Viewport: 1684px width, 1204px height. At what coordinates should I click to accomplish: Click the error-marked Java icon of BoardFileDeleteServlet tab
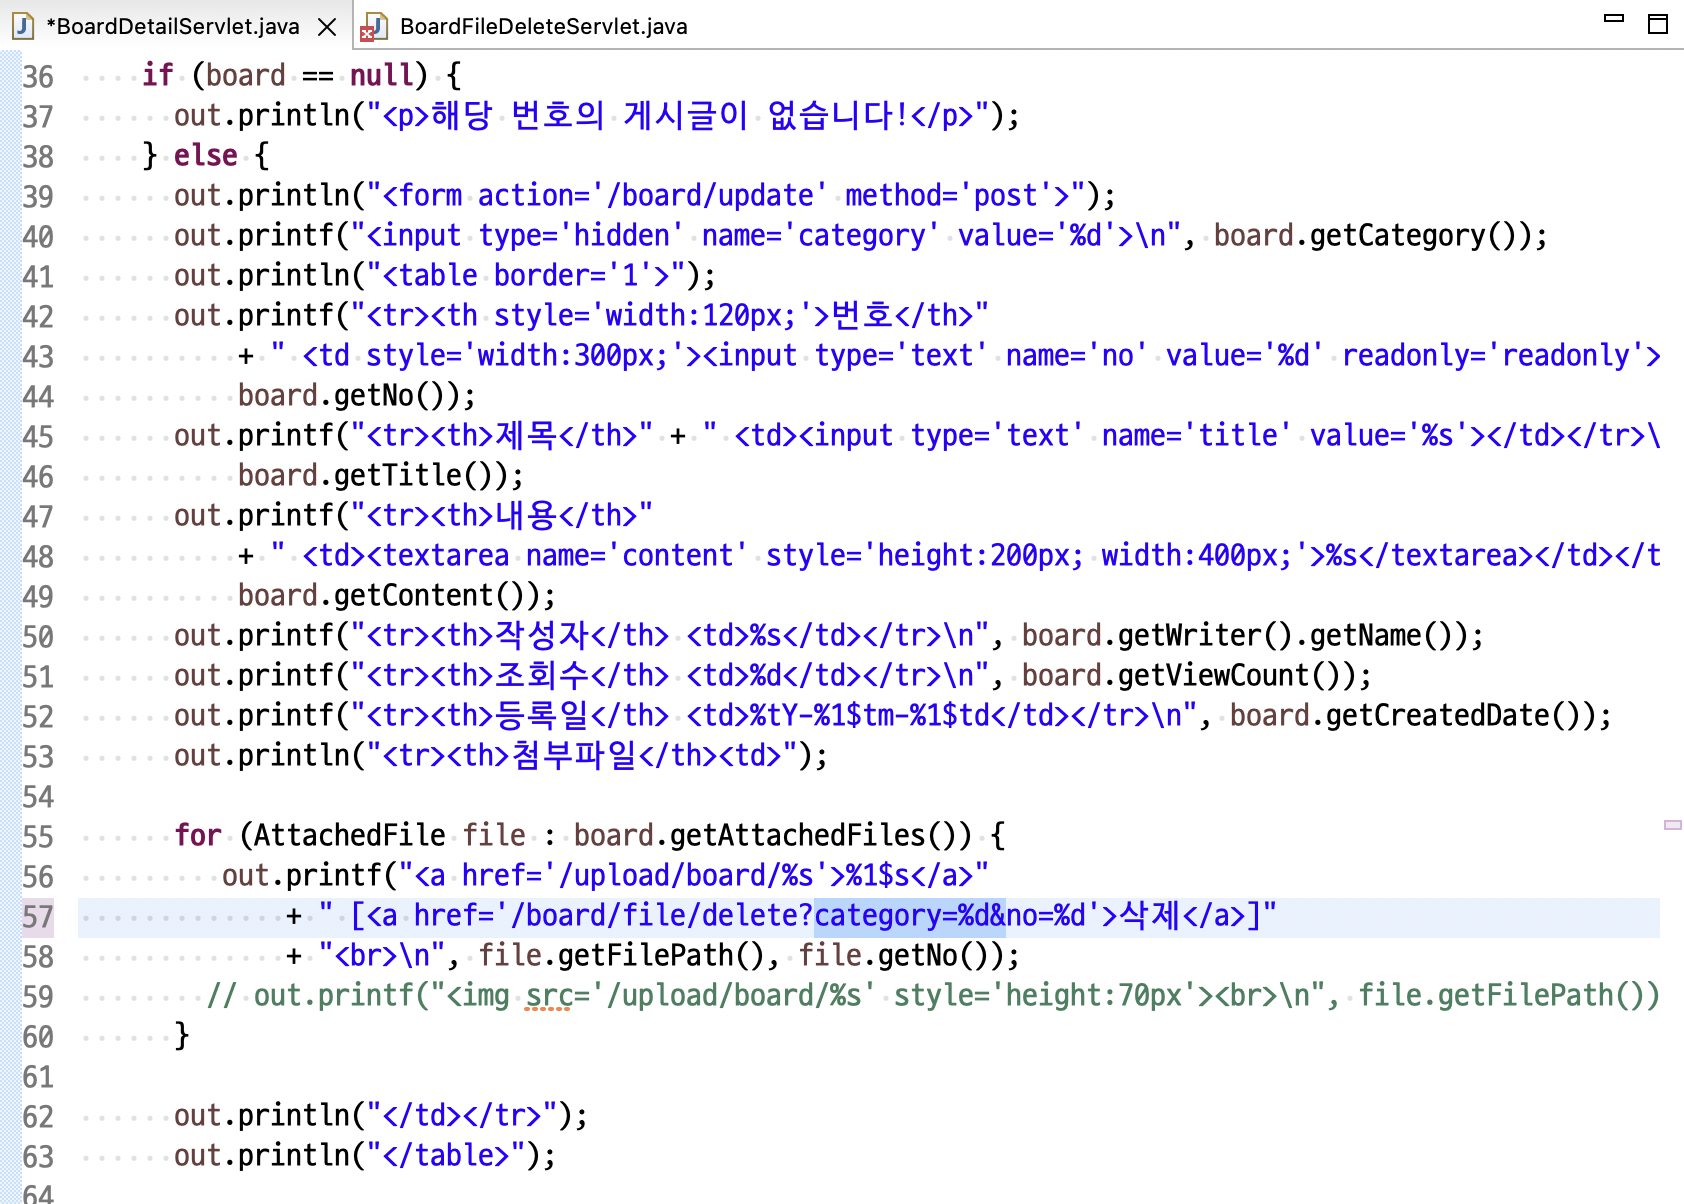coord(374,26)
